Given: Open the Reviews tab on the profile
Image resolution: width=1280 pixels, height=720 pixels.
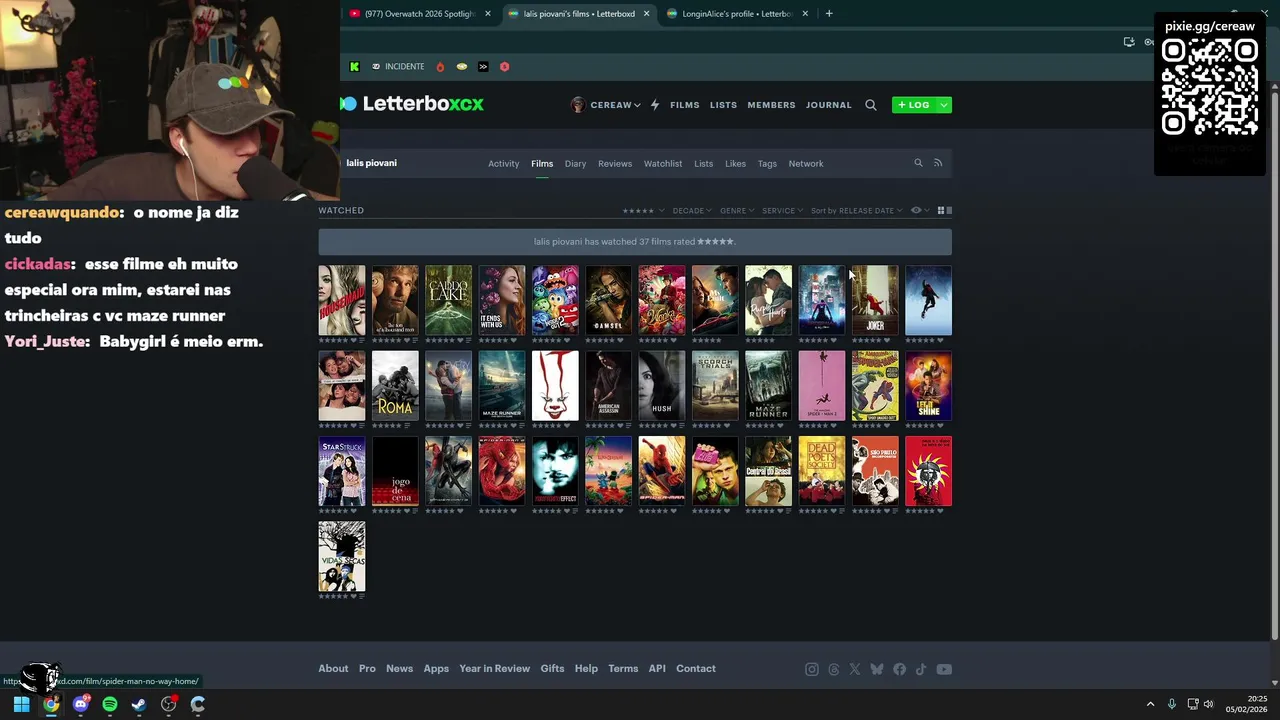Looking at the screenshot, I should [x=615, y=164].
